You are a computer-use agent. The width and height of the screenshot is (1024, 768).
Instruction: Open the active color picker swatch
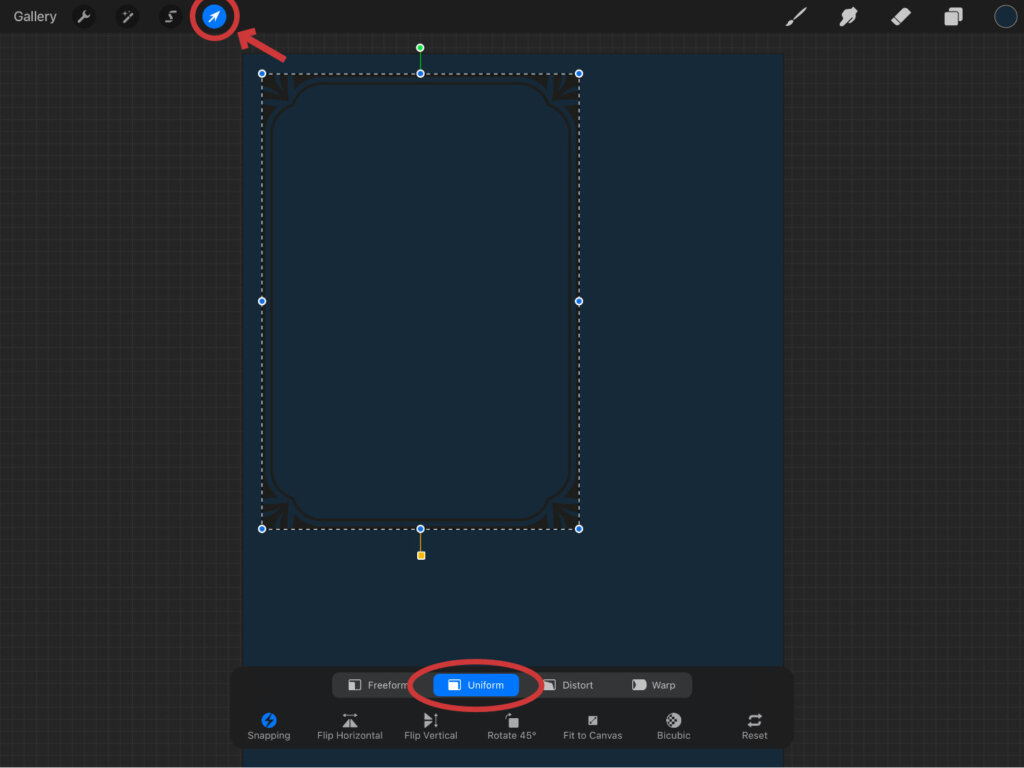[1005, 17]
